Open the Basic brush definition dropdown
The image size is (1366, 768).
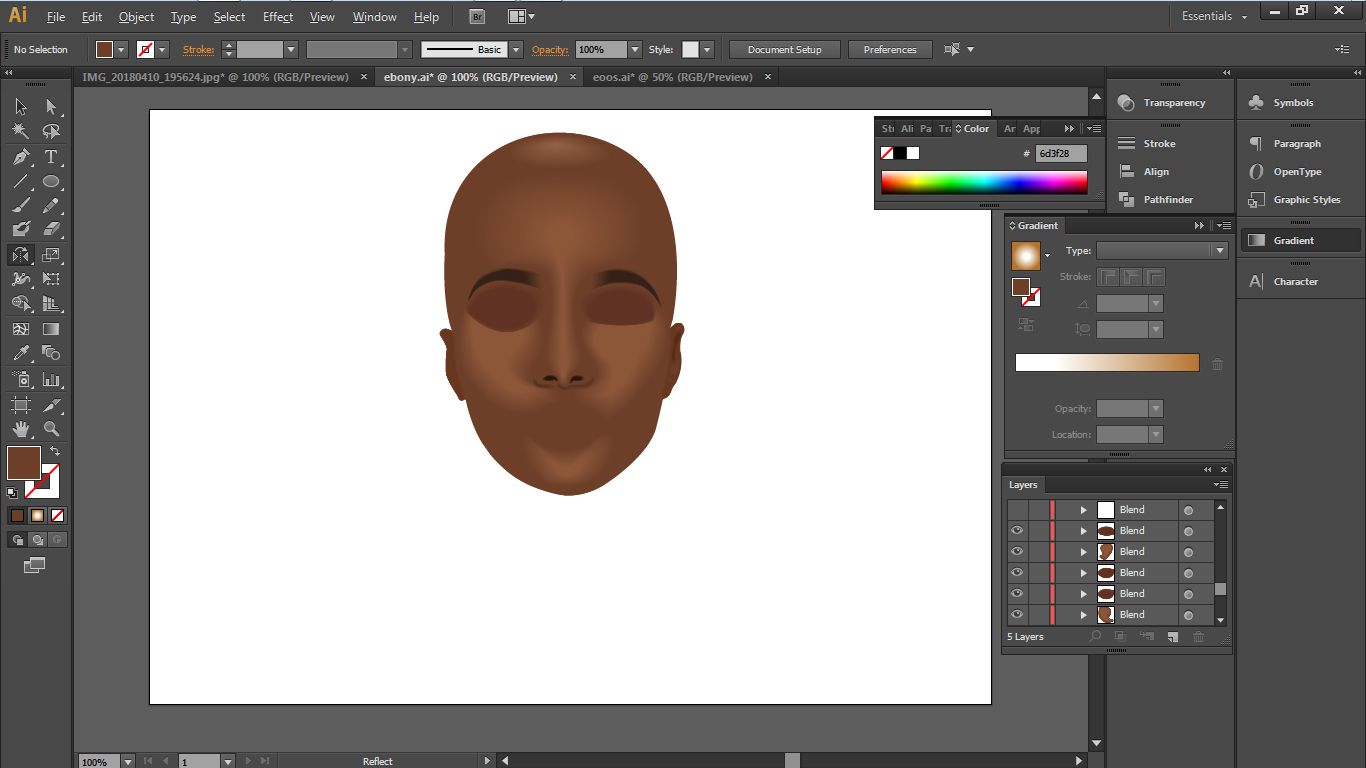tap(516, 49)
